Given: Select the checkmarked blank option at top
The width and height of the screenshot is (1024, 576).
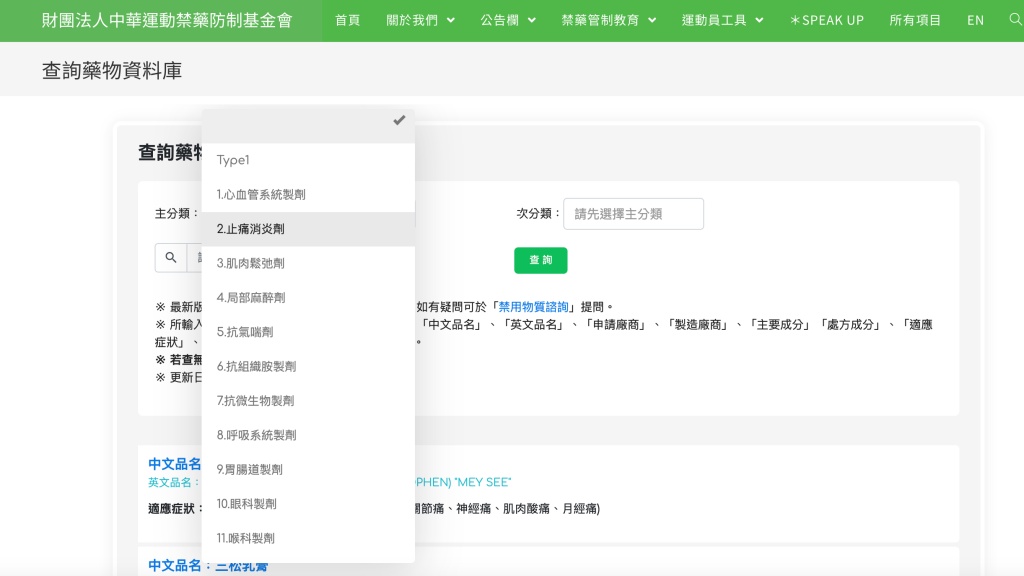Looking at the screenshot, I should pyautogui.click(x=308, y=121).
